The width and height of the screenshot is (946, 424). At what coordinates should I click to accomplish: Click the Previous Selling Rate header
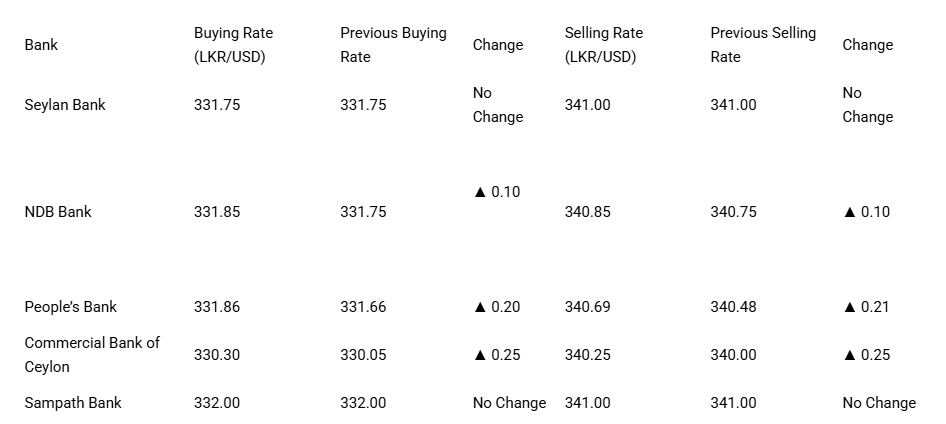click(x=763, y=45)
